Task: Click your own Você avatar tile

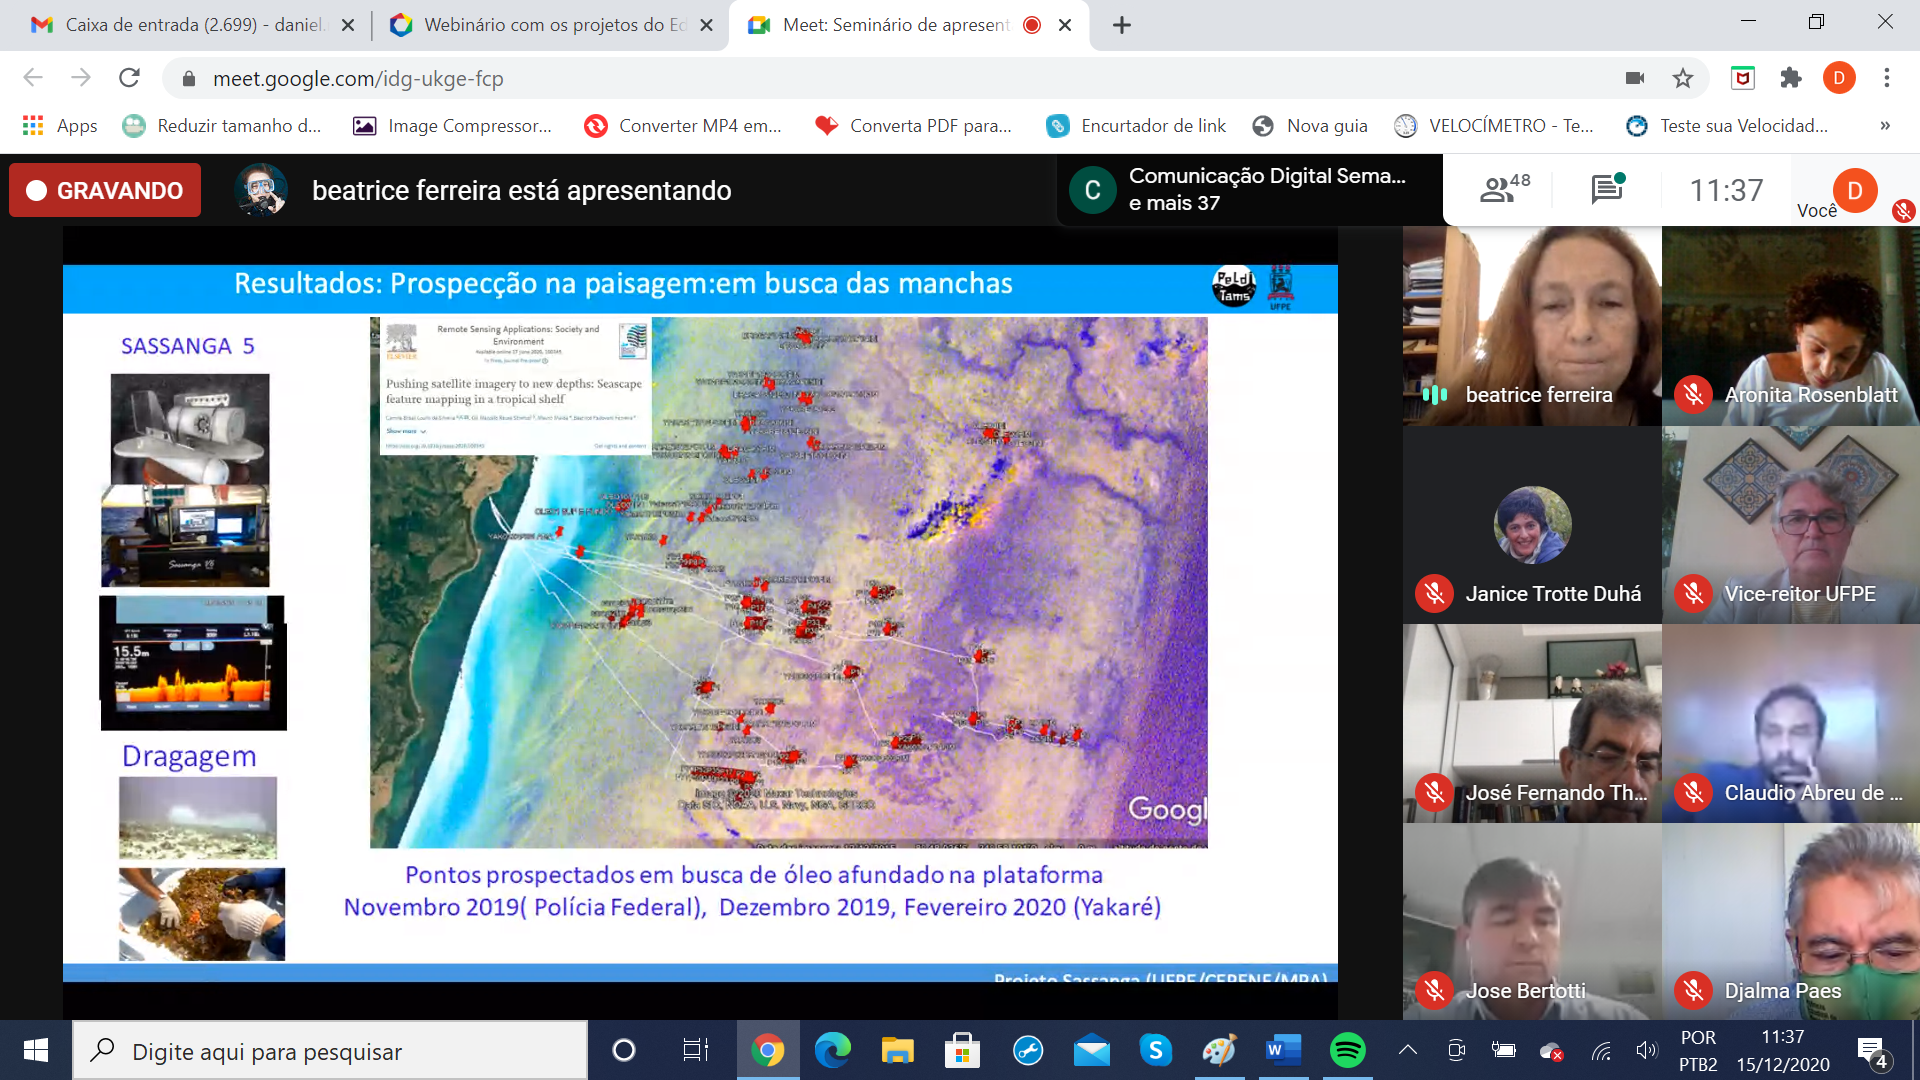Action: (1855, 190)
